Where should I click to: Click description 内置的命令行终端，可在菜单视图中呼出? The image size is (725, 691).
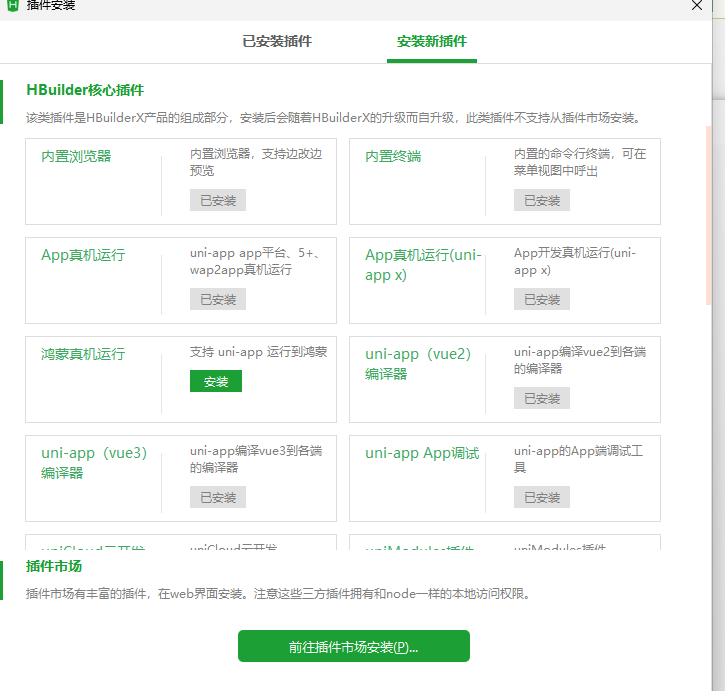point(580,162)
